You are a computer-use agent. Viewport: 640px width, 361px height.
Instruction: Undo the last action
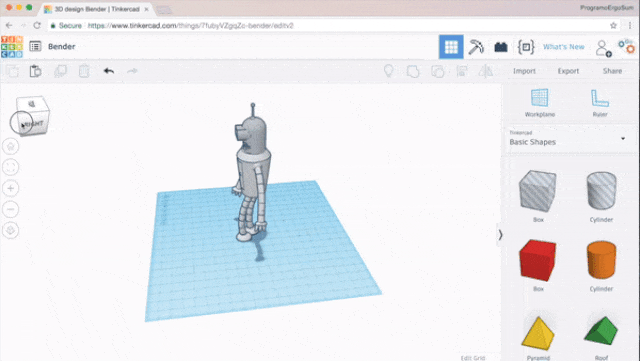pyautogui.click(x=109, y=71)
